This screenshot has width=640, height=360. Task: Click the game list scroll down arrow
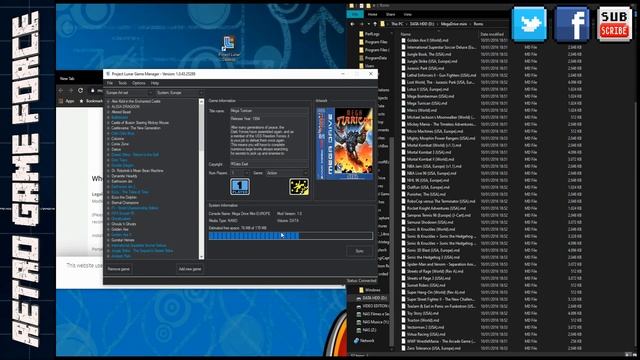pyautogui.click(x=201, y=257)
